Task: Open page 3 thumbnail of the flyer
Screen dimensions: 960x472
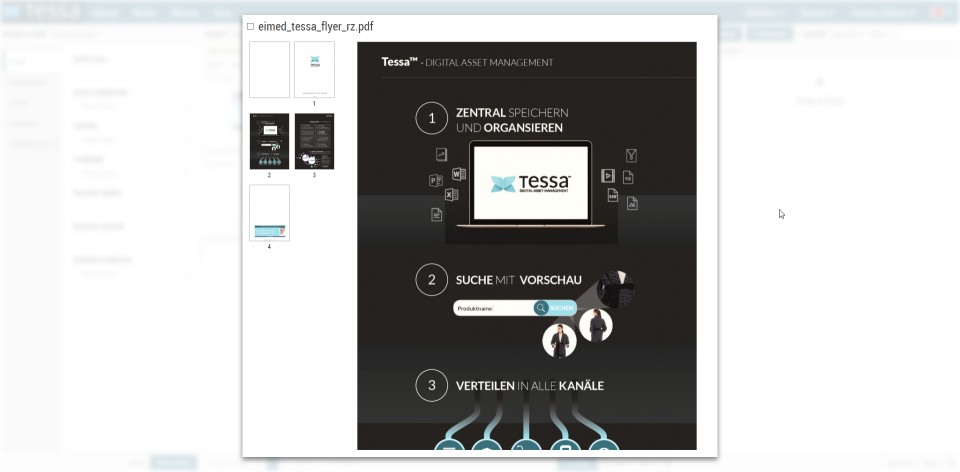Action: tap(314, 141)
